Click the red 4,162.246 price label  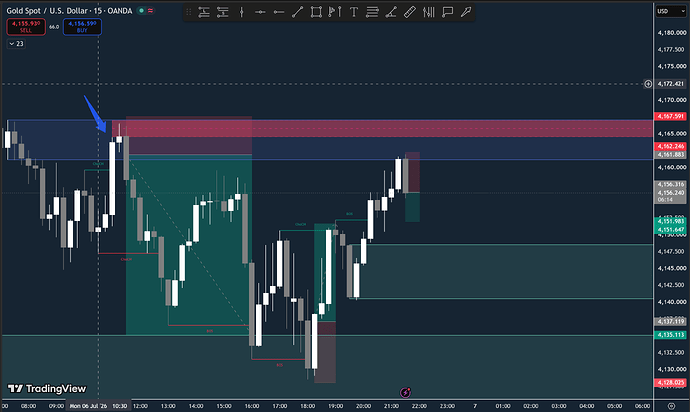[x=671, y=146]
